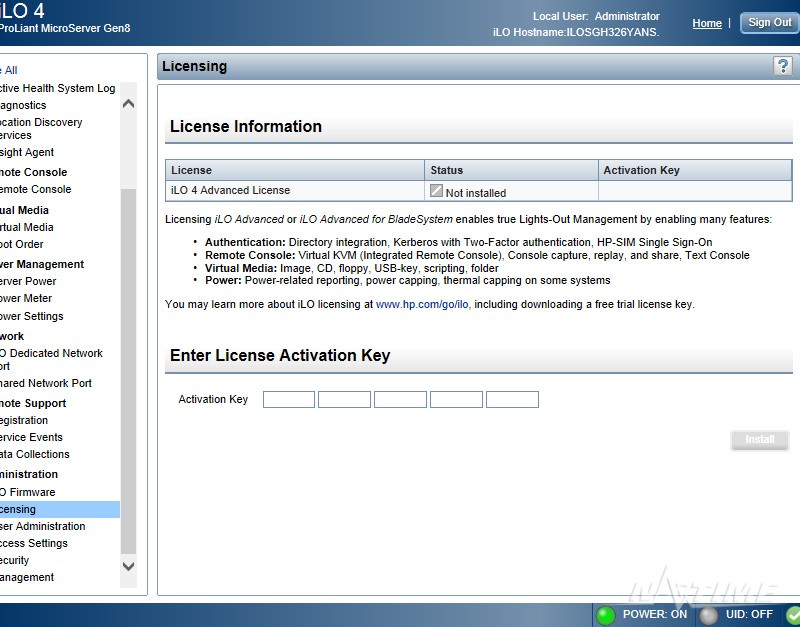
Task: Click the iLO Hostname text in header
Action: tap(576, 32)
